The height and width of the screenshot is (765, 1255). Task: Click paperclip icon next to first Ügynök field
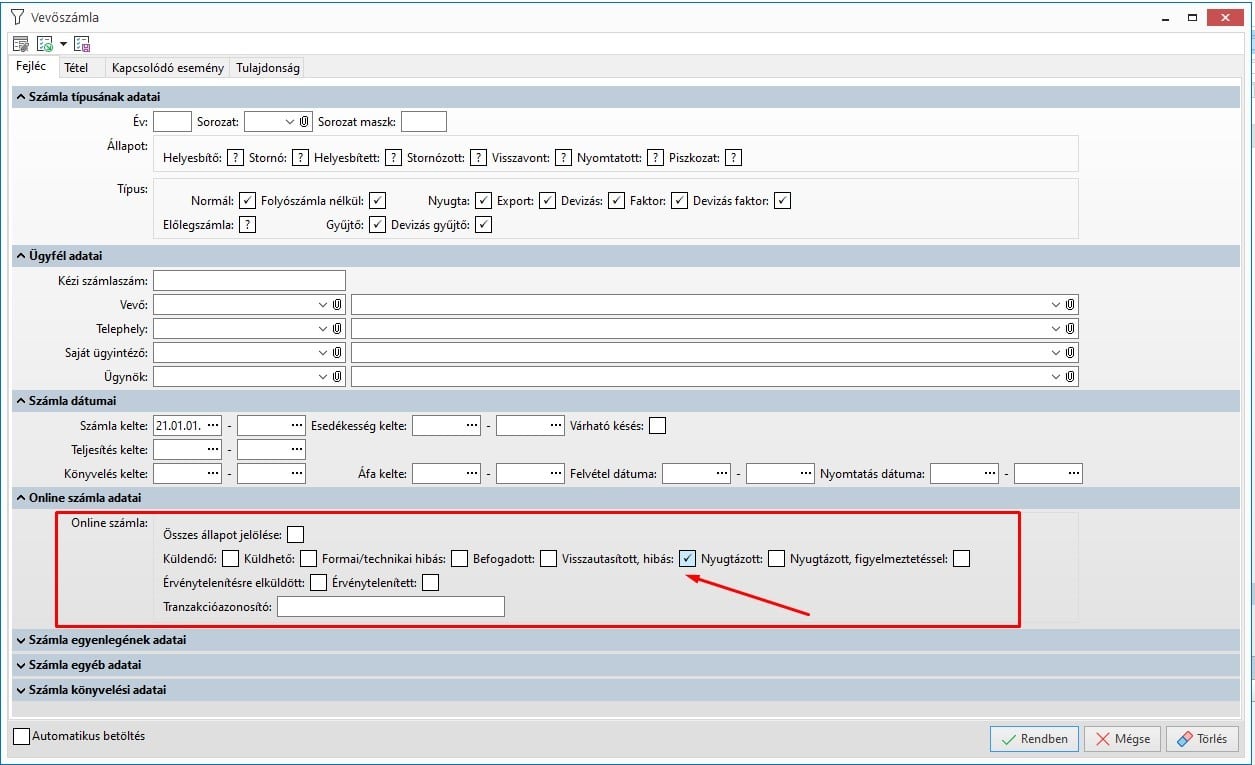coord(338,377)
